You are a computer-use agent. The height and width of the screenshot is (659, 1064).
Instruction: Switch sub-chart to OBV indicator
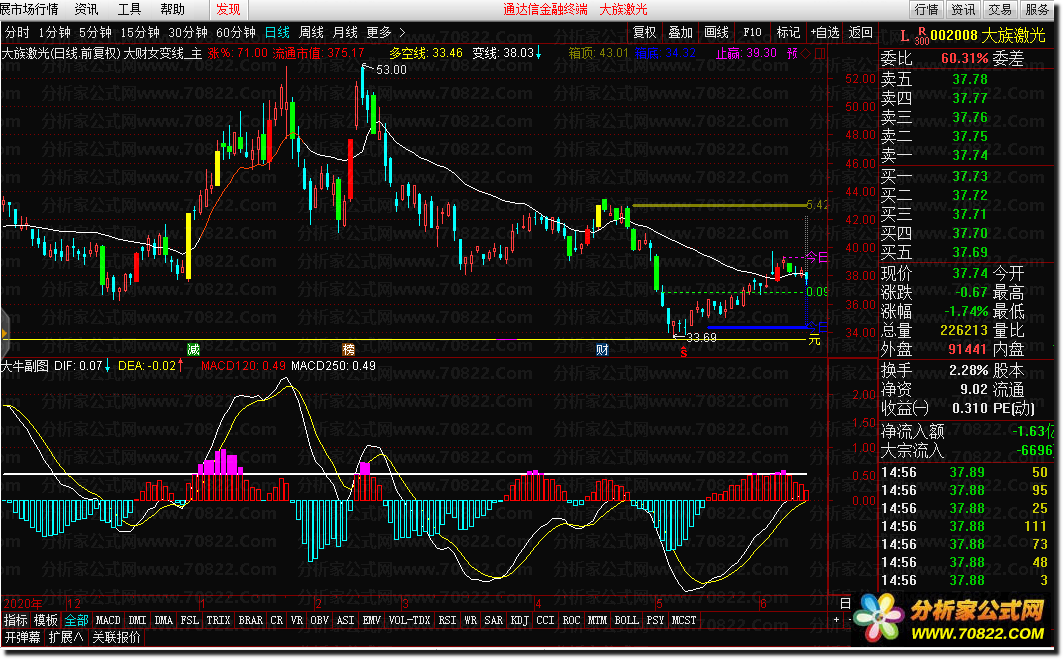click(320, 620)
